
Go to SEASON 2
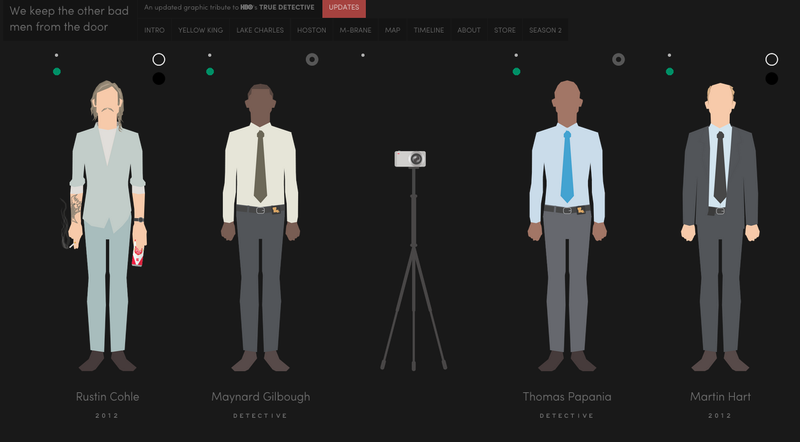pos(545,30)
